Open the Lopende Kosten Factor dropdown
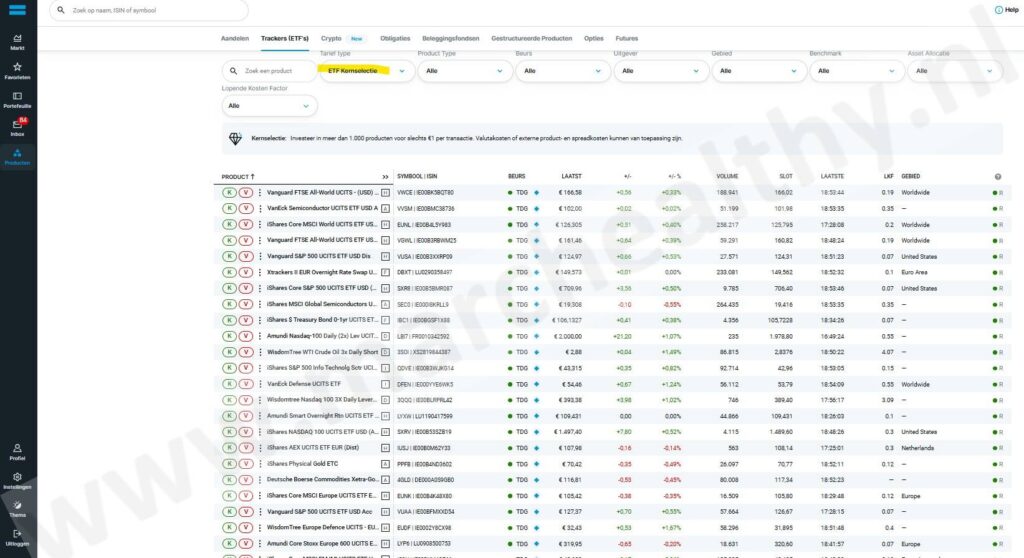The image size is (1024, 558). (x=269, y=106)
